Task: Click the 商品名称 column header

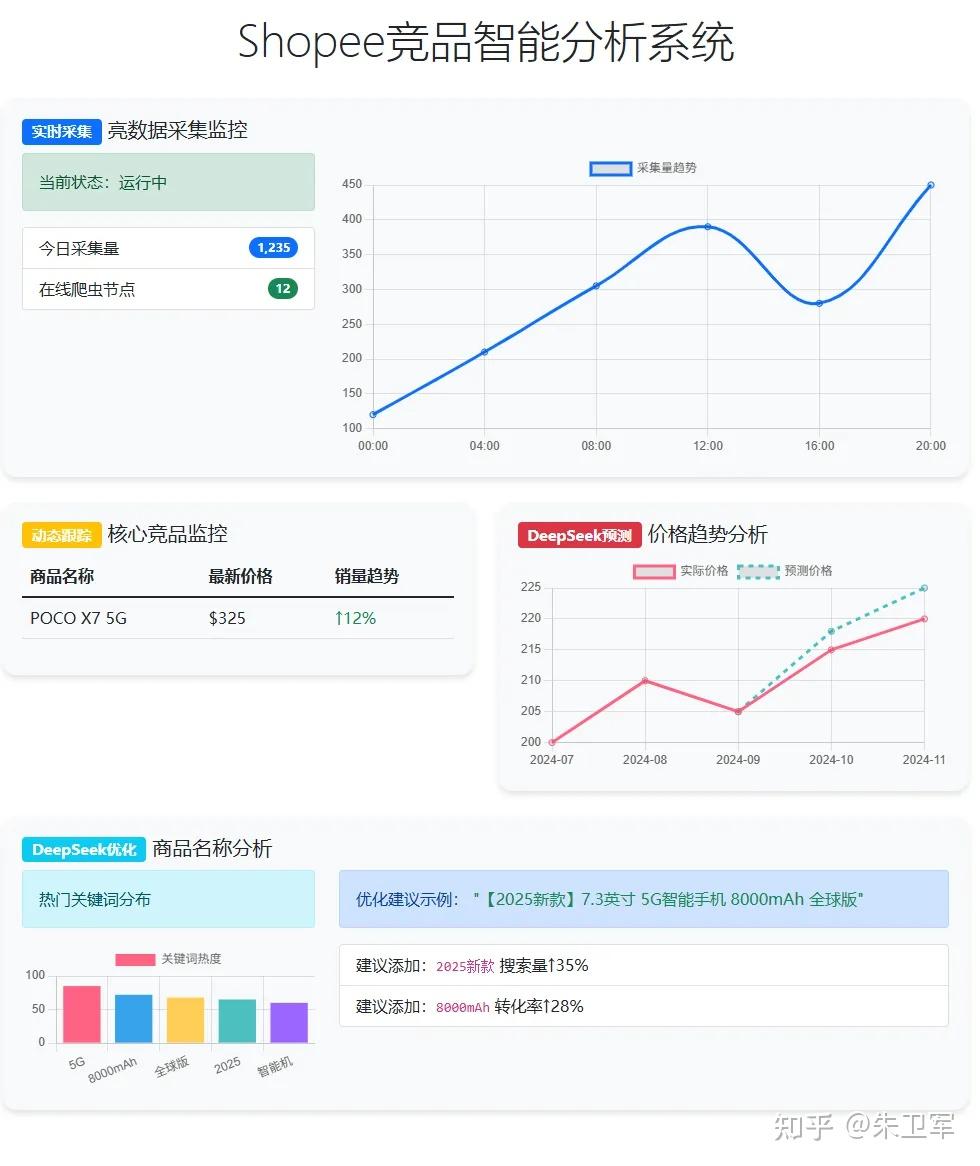Action: [62, 576]
